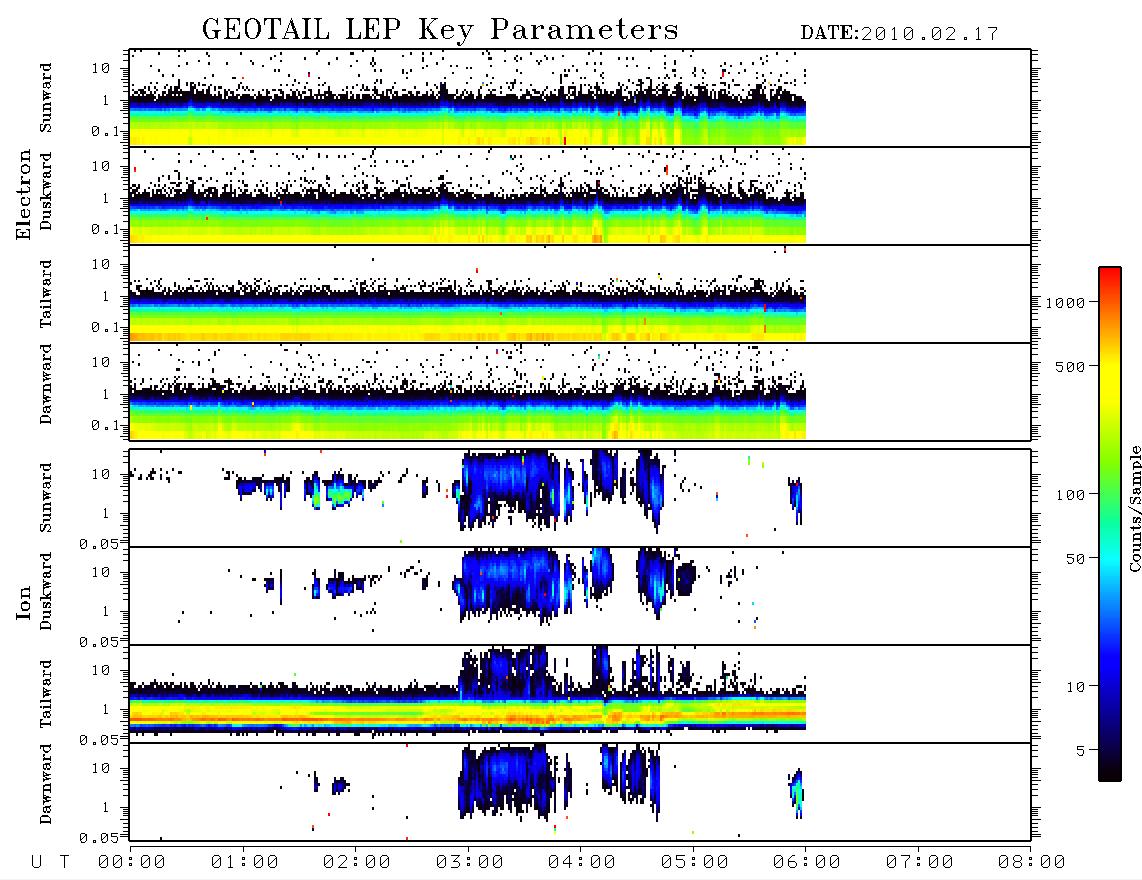The width and height of the screenshot is (1142, 880).
Task: Click the 08:00 time tick label
Action: [1031, 862]
